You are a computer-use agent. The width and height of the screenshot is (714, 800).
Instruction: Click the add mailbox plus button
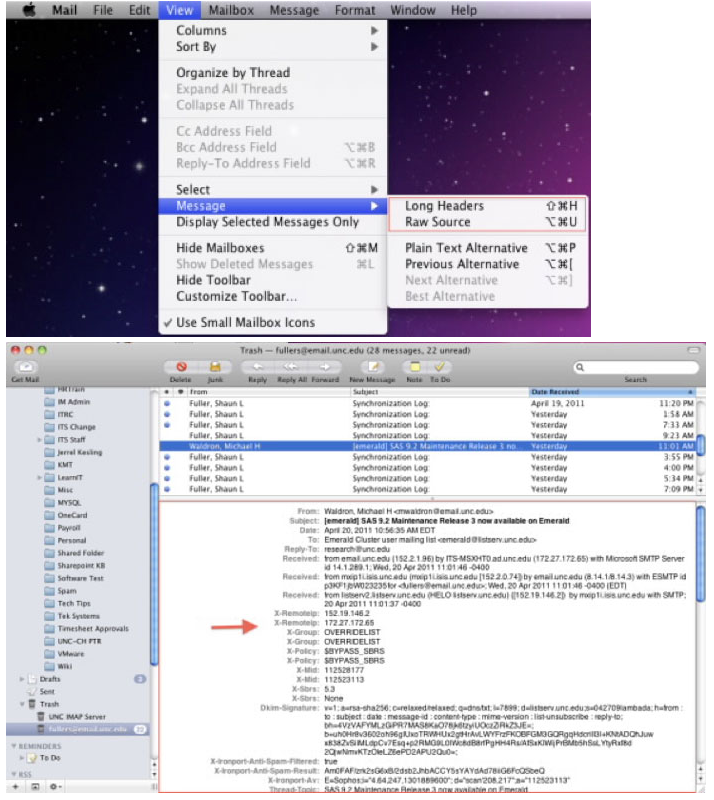15,788
